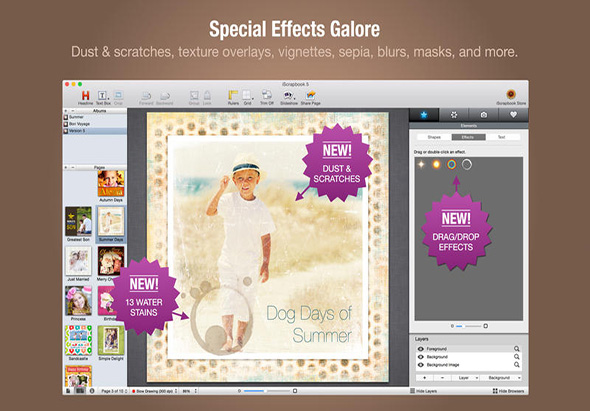The width and height of the screenshot is (590, 411).
Task: Select the sparkle star effect
Action: click(x=421, y=164)
